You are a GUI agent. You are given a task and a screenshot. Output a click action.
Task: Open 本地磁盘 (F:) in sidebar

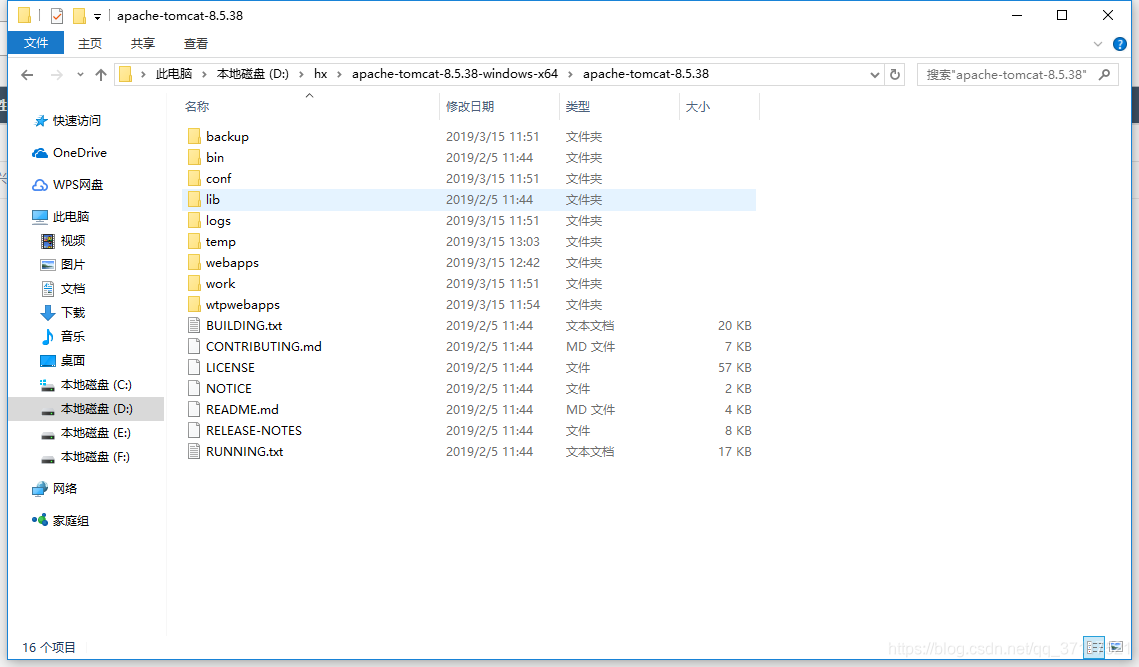[95, 456]
